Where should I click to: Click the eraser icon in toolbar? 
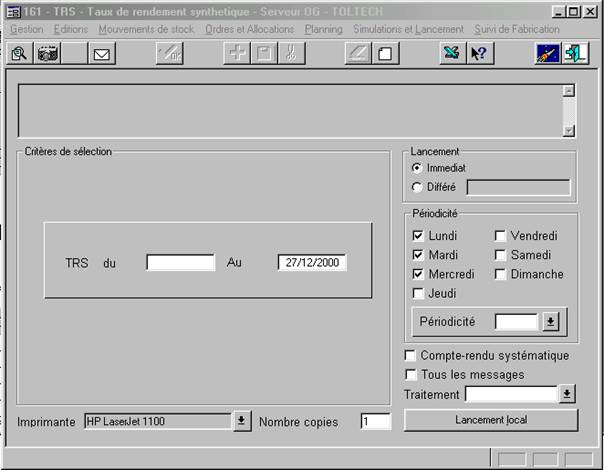tap(357, 54)
